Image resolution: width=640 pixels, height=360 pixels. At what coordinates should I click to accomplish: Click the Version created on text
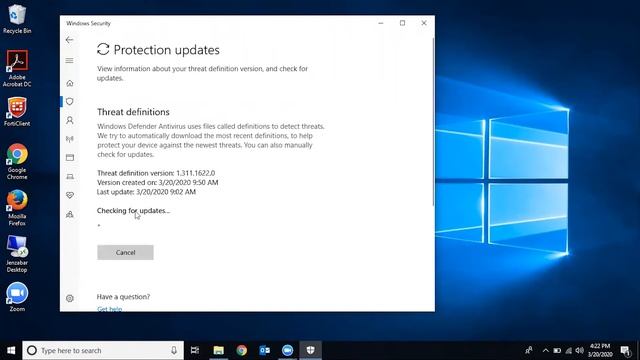point(158,182)
